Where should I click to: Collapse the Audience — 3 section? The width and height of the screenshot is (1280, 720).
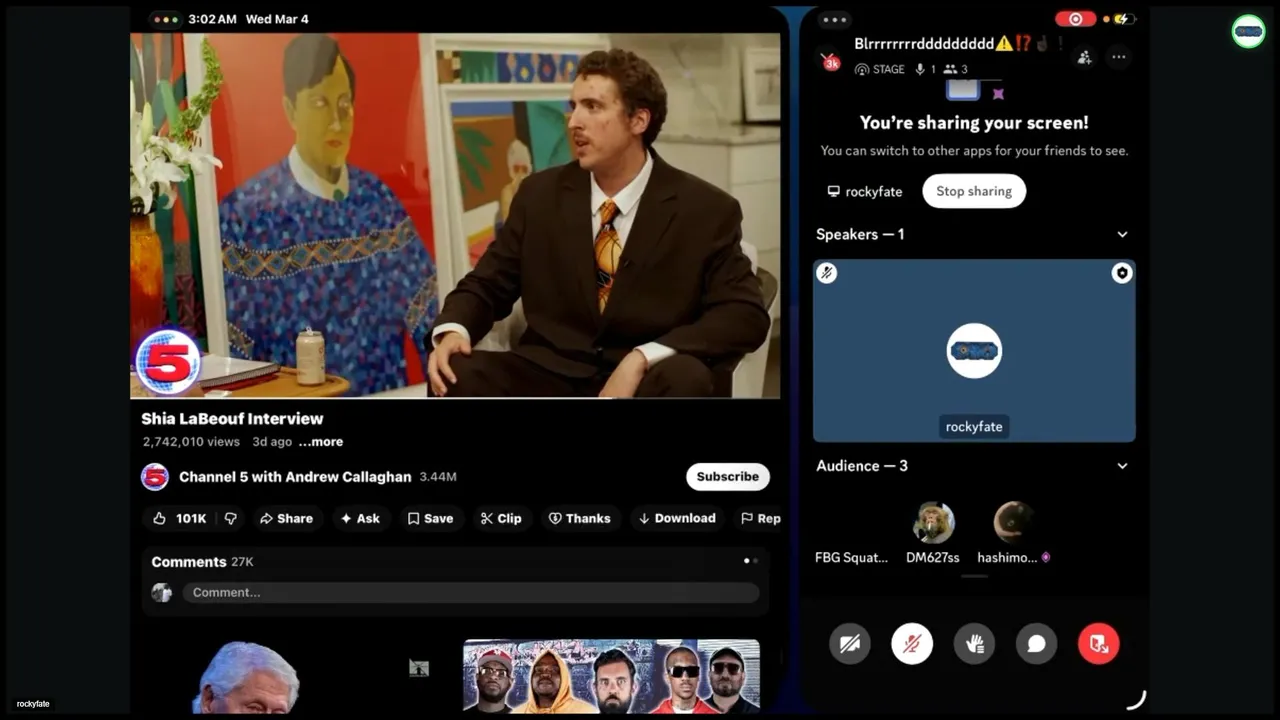pyautogui.click(x=1122, y=466)
